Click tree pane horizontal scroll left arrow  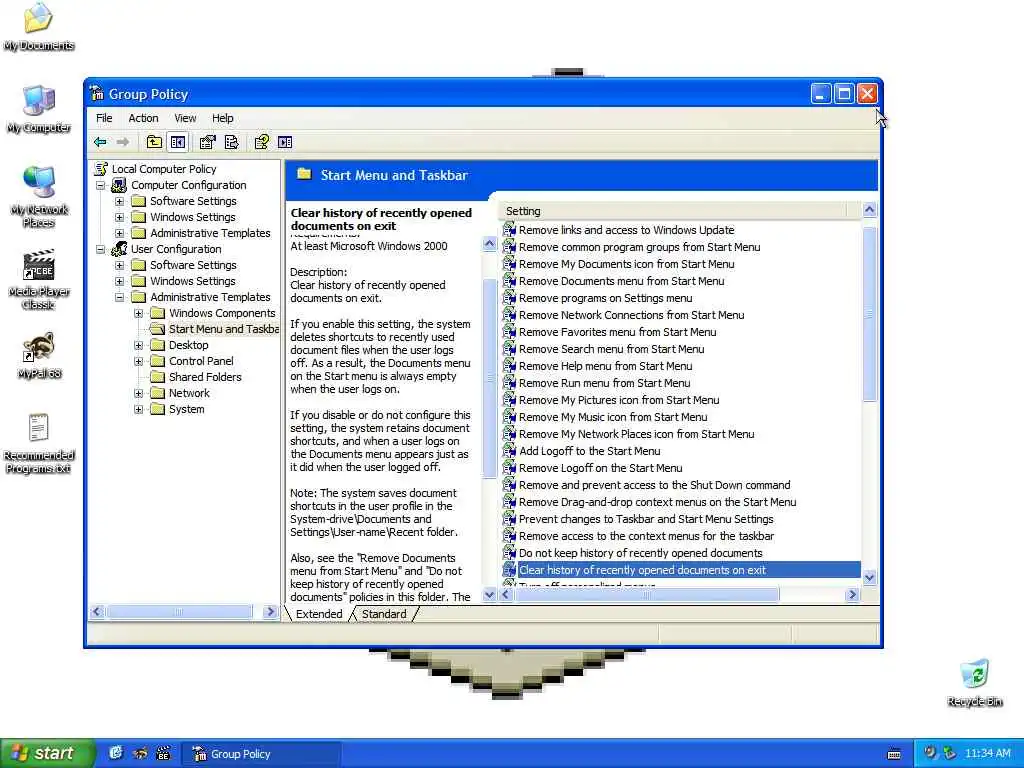(97, 611)
